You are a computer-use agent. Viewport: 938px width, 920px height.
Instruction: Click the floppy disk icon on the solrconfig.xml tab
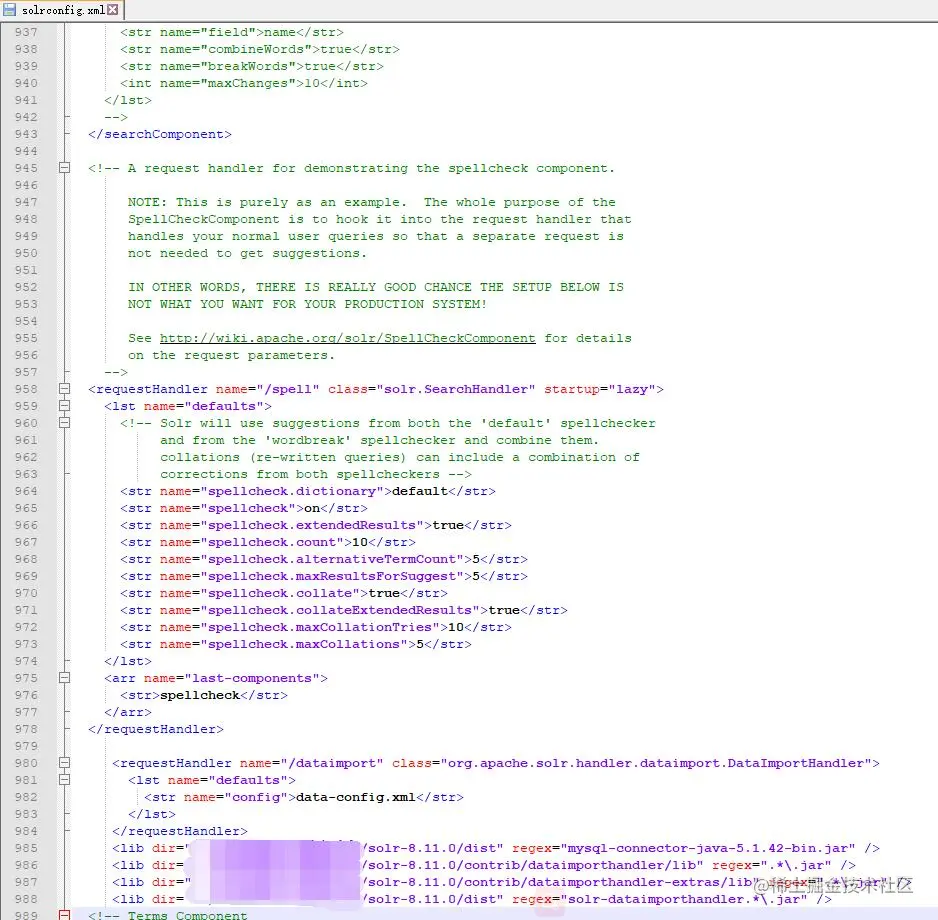(11, 10)
